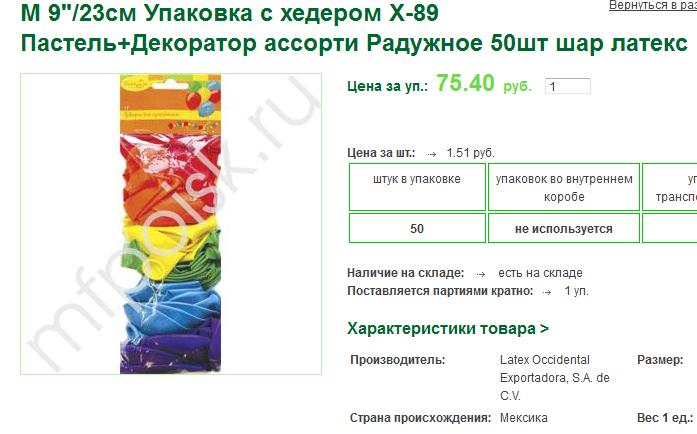Click the quantity input field
This screenshot has width=697, height=434.
(x=568, y=86)
